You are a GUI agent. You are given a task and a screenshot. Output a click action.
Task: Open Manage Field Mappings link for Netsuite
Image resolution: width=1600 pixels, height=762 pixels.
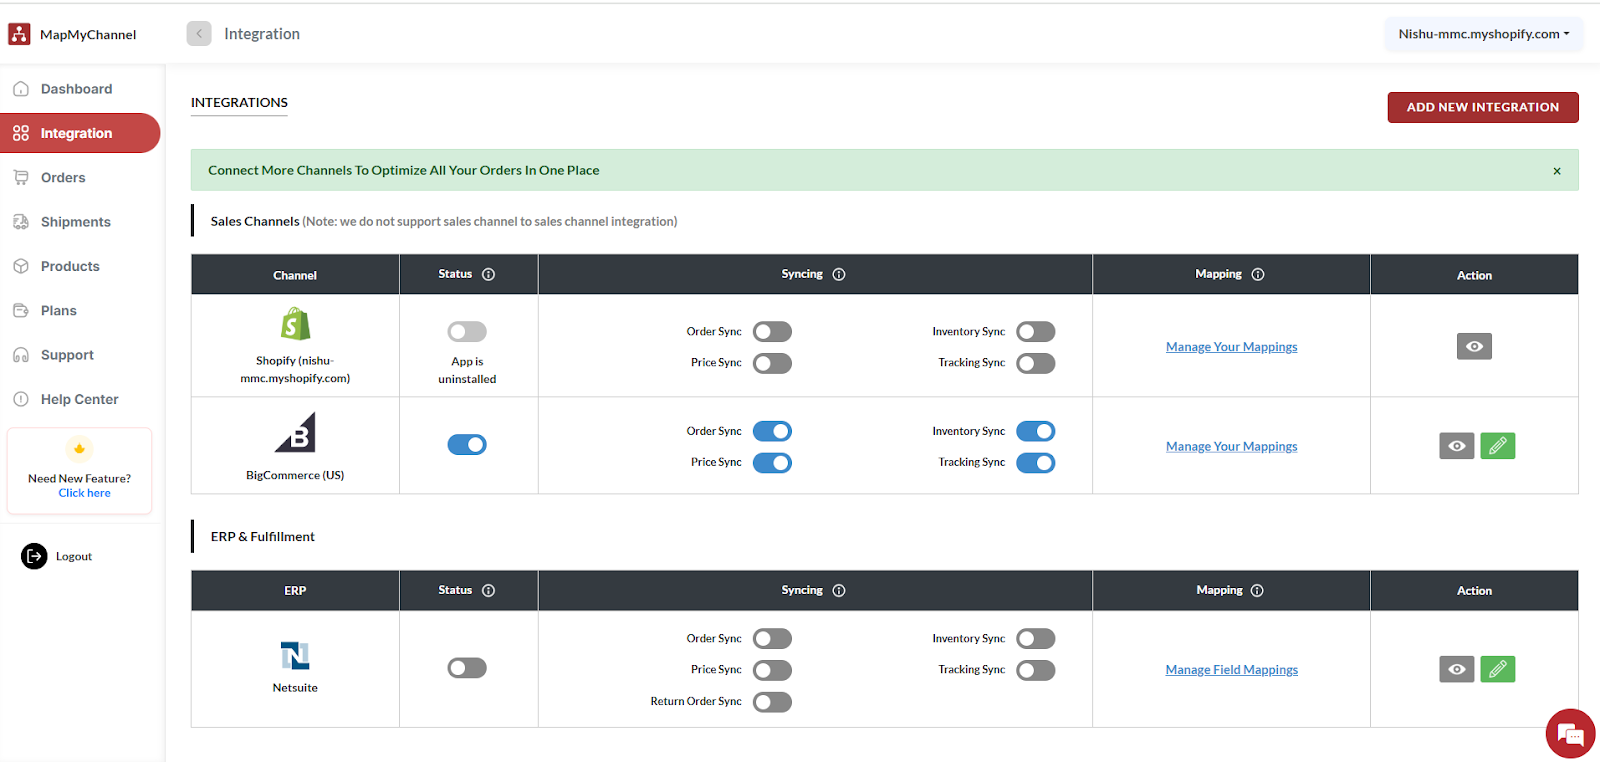coord(1231,670)
